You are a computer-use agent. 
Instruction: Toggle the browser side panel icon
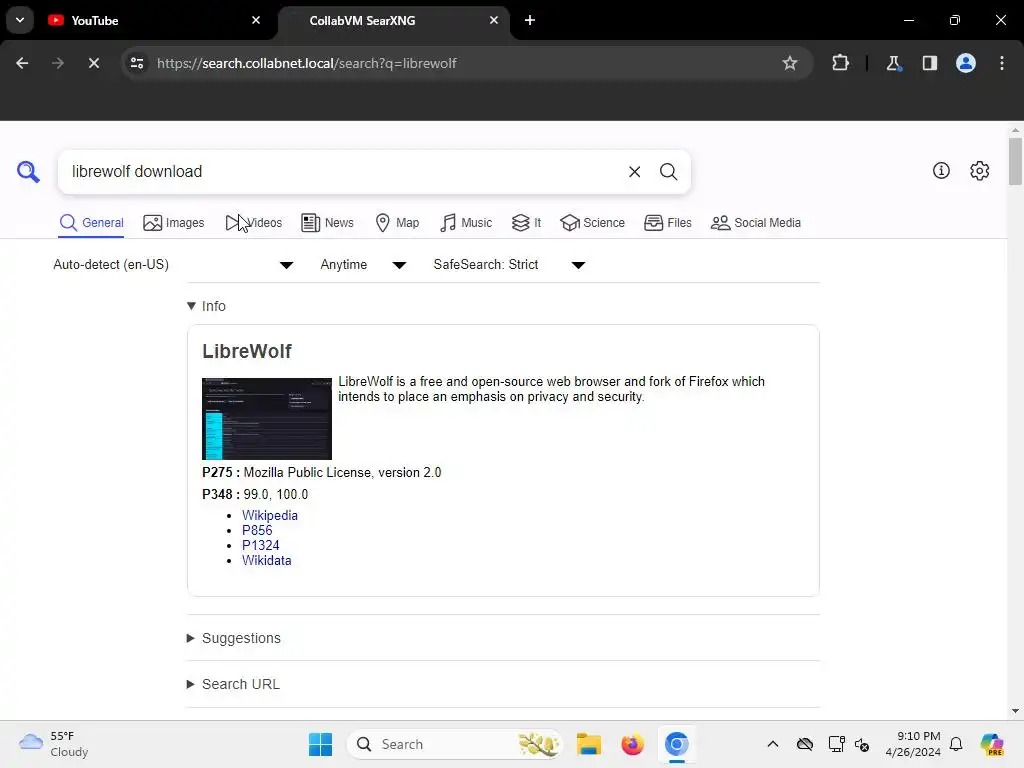[x=930, y=63]
